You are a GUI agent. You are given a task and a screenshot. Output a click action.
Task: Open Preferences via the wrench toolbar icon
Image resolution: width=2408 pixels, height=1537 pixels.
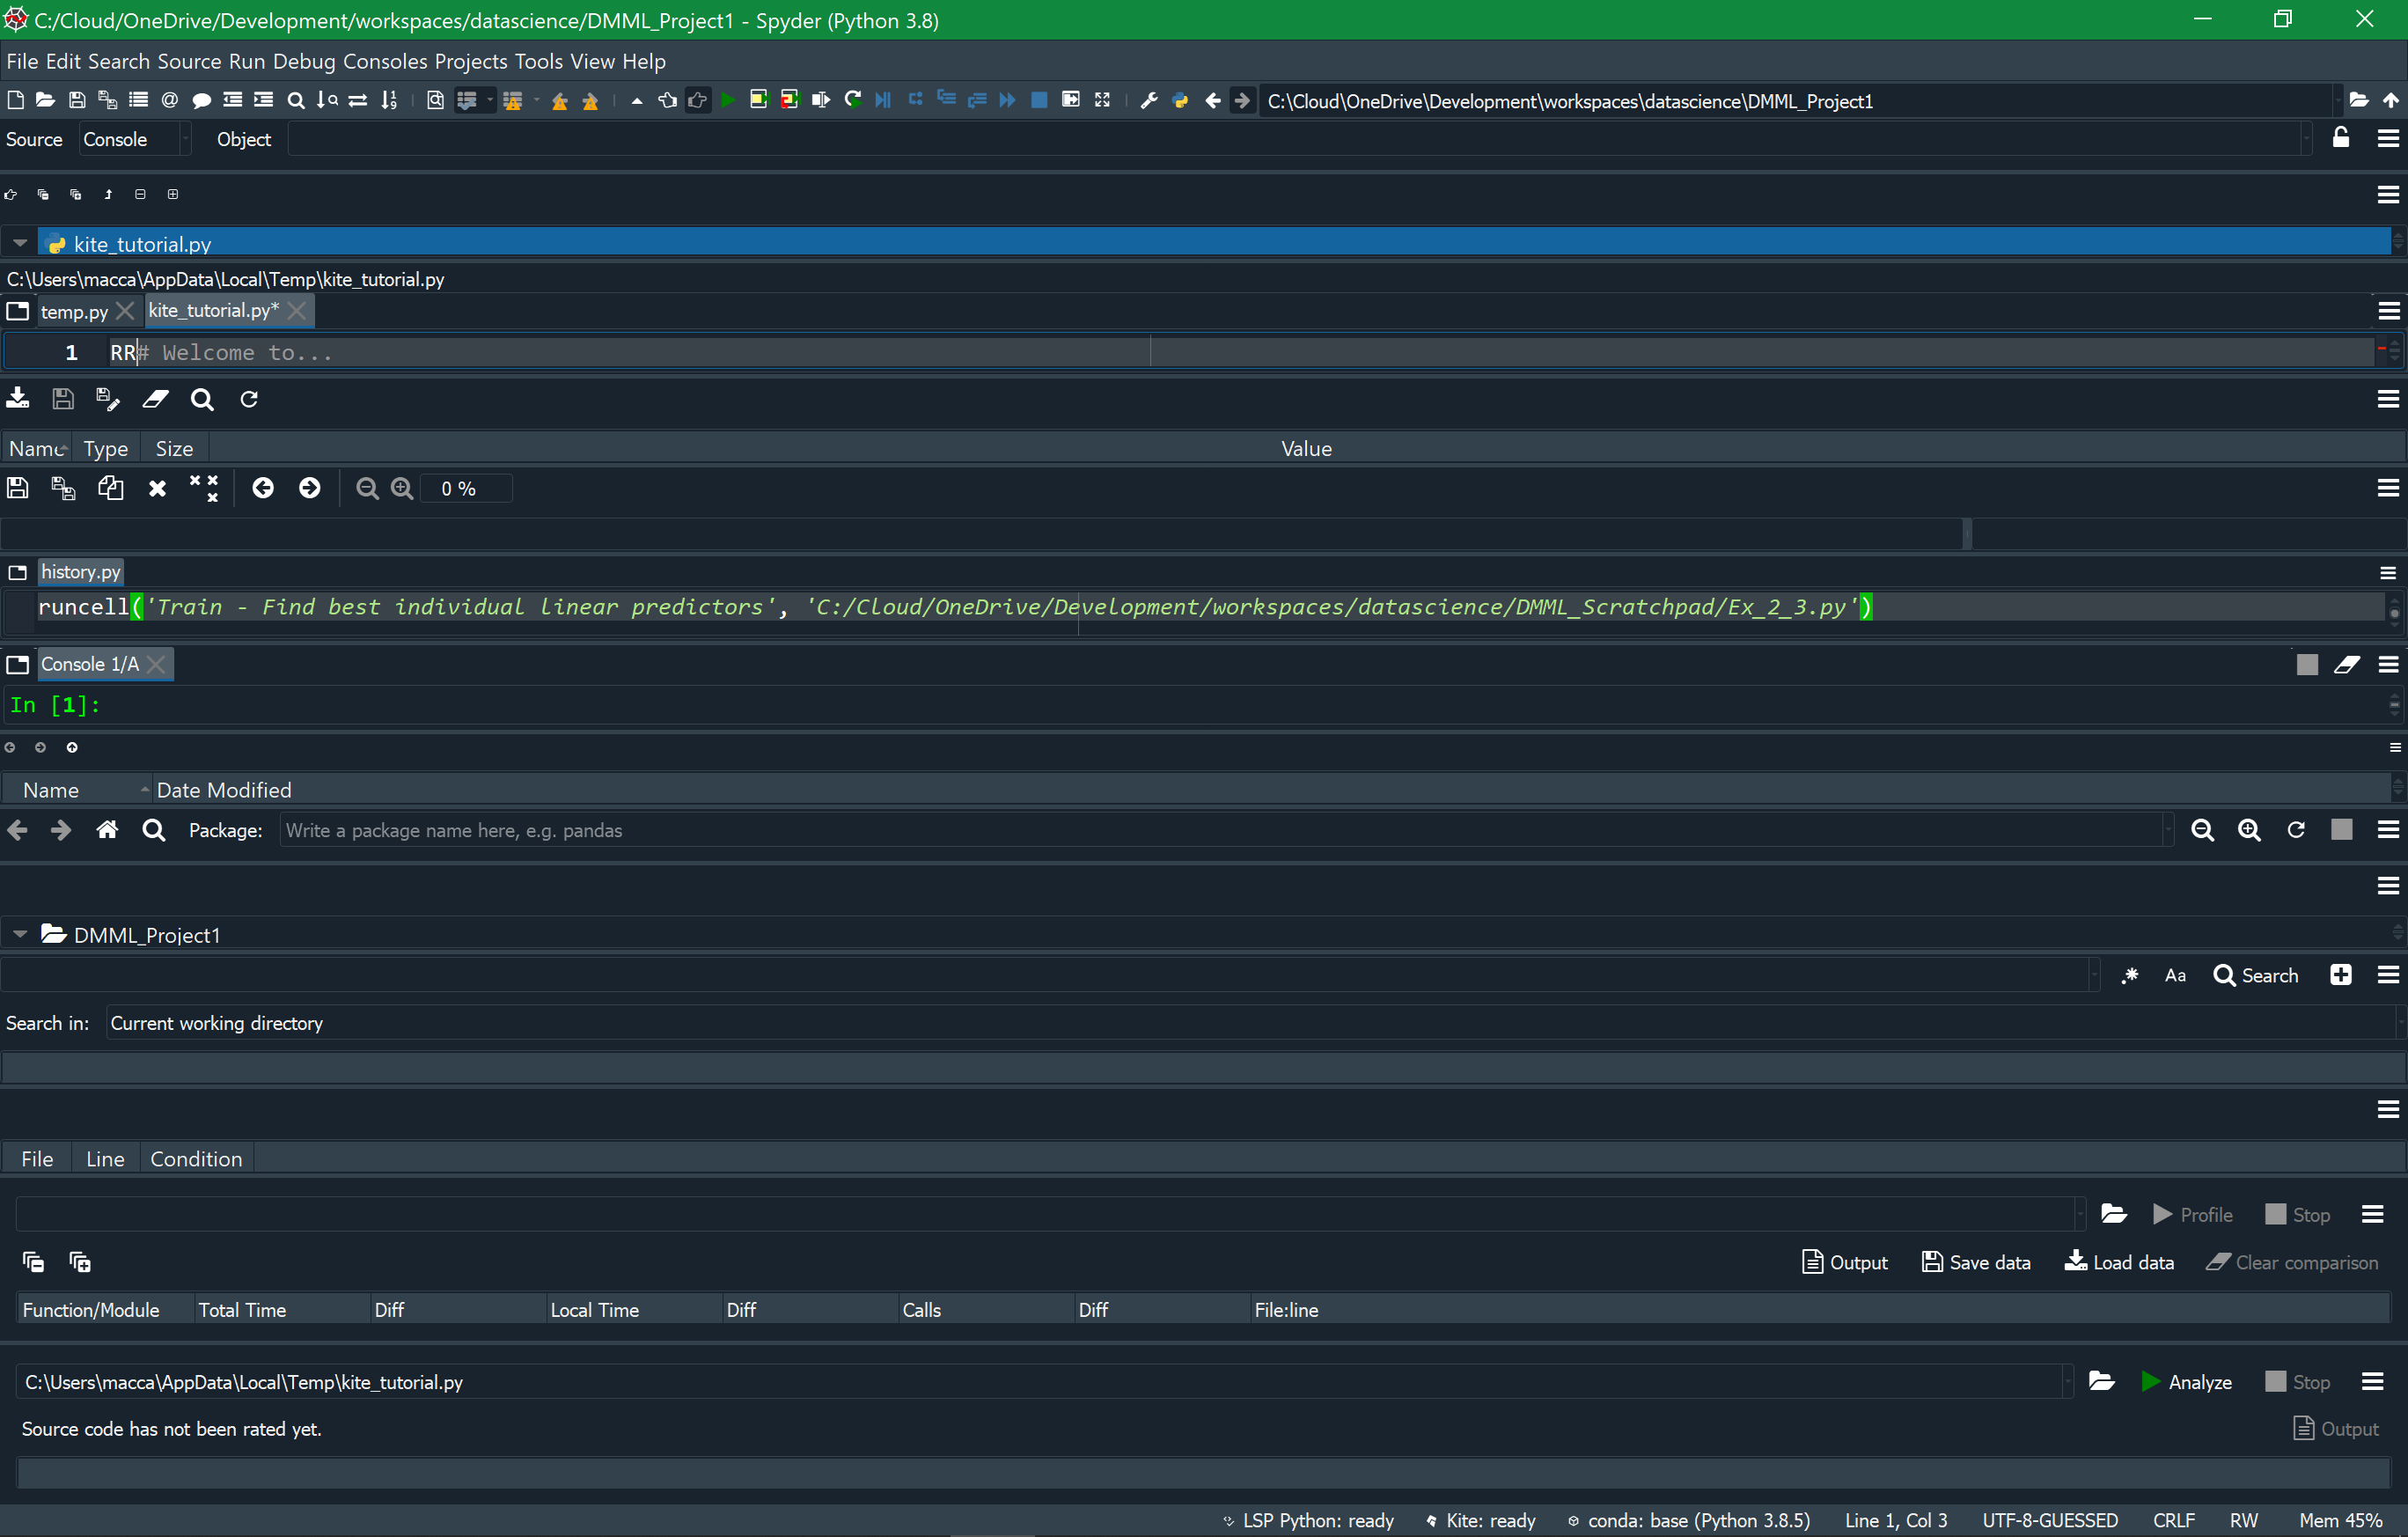[x=1148, y=100]
